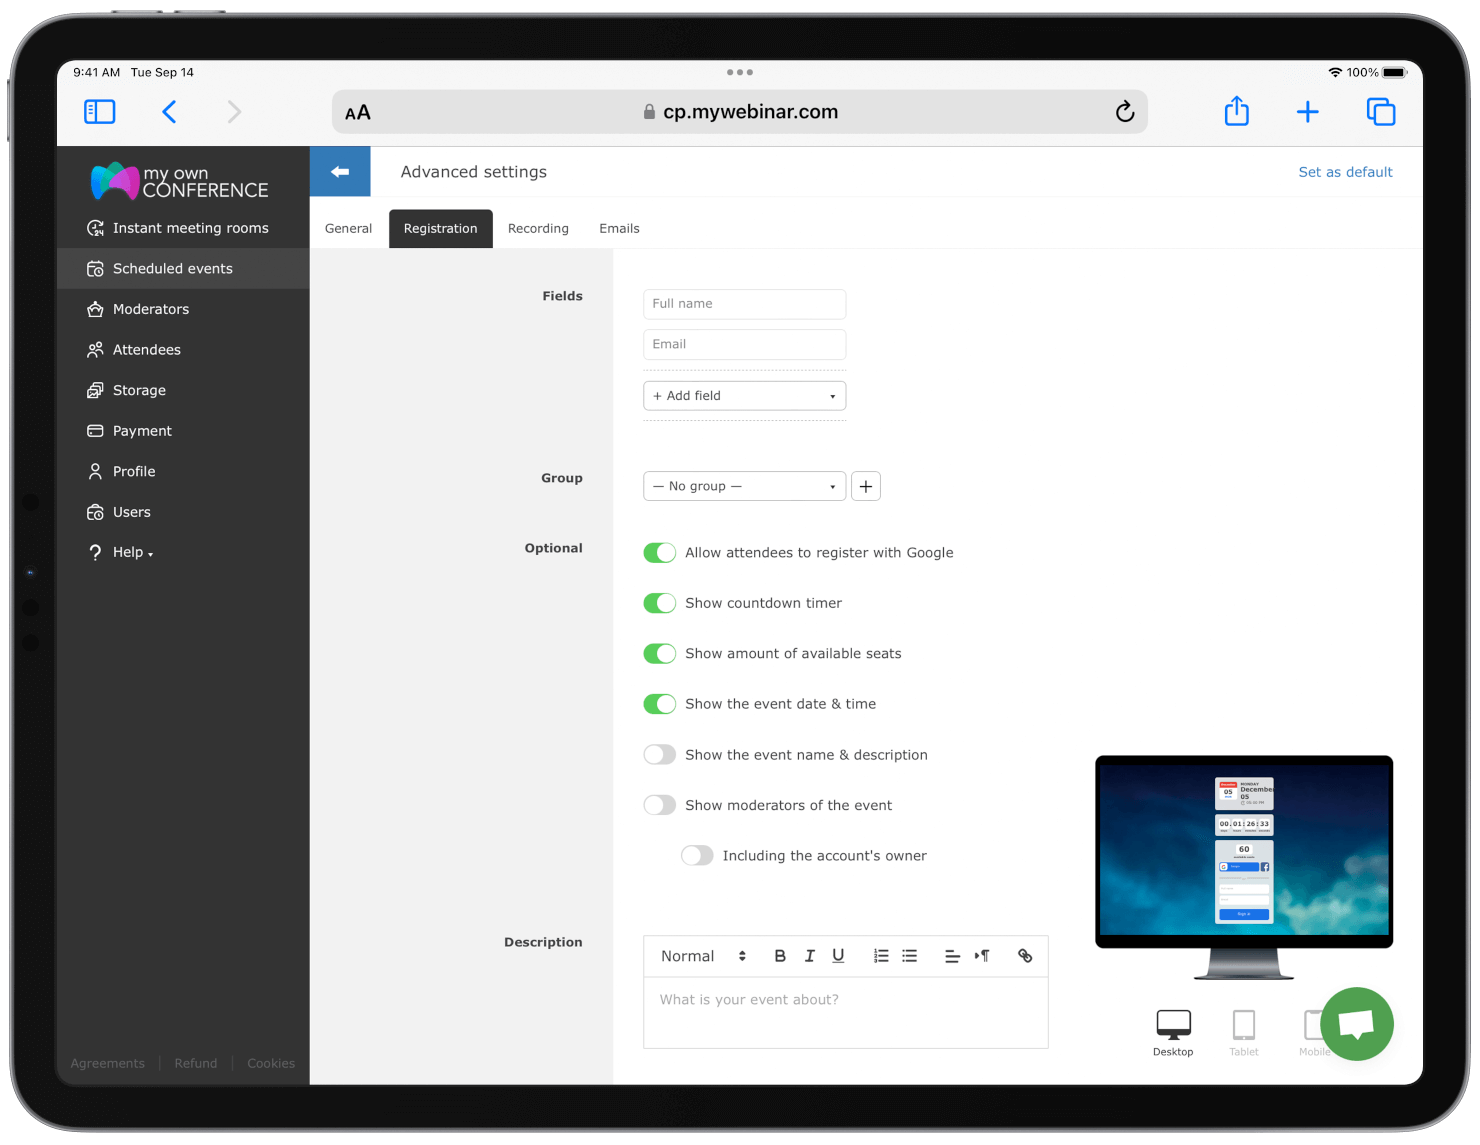The height and width of the screenshot is (1145, 1480).
Task: Go to the Storage section
Action: coord(140,390)
